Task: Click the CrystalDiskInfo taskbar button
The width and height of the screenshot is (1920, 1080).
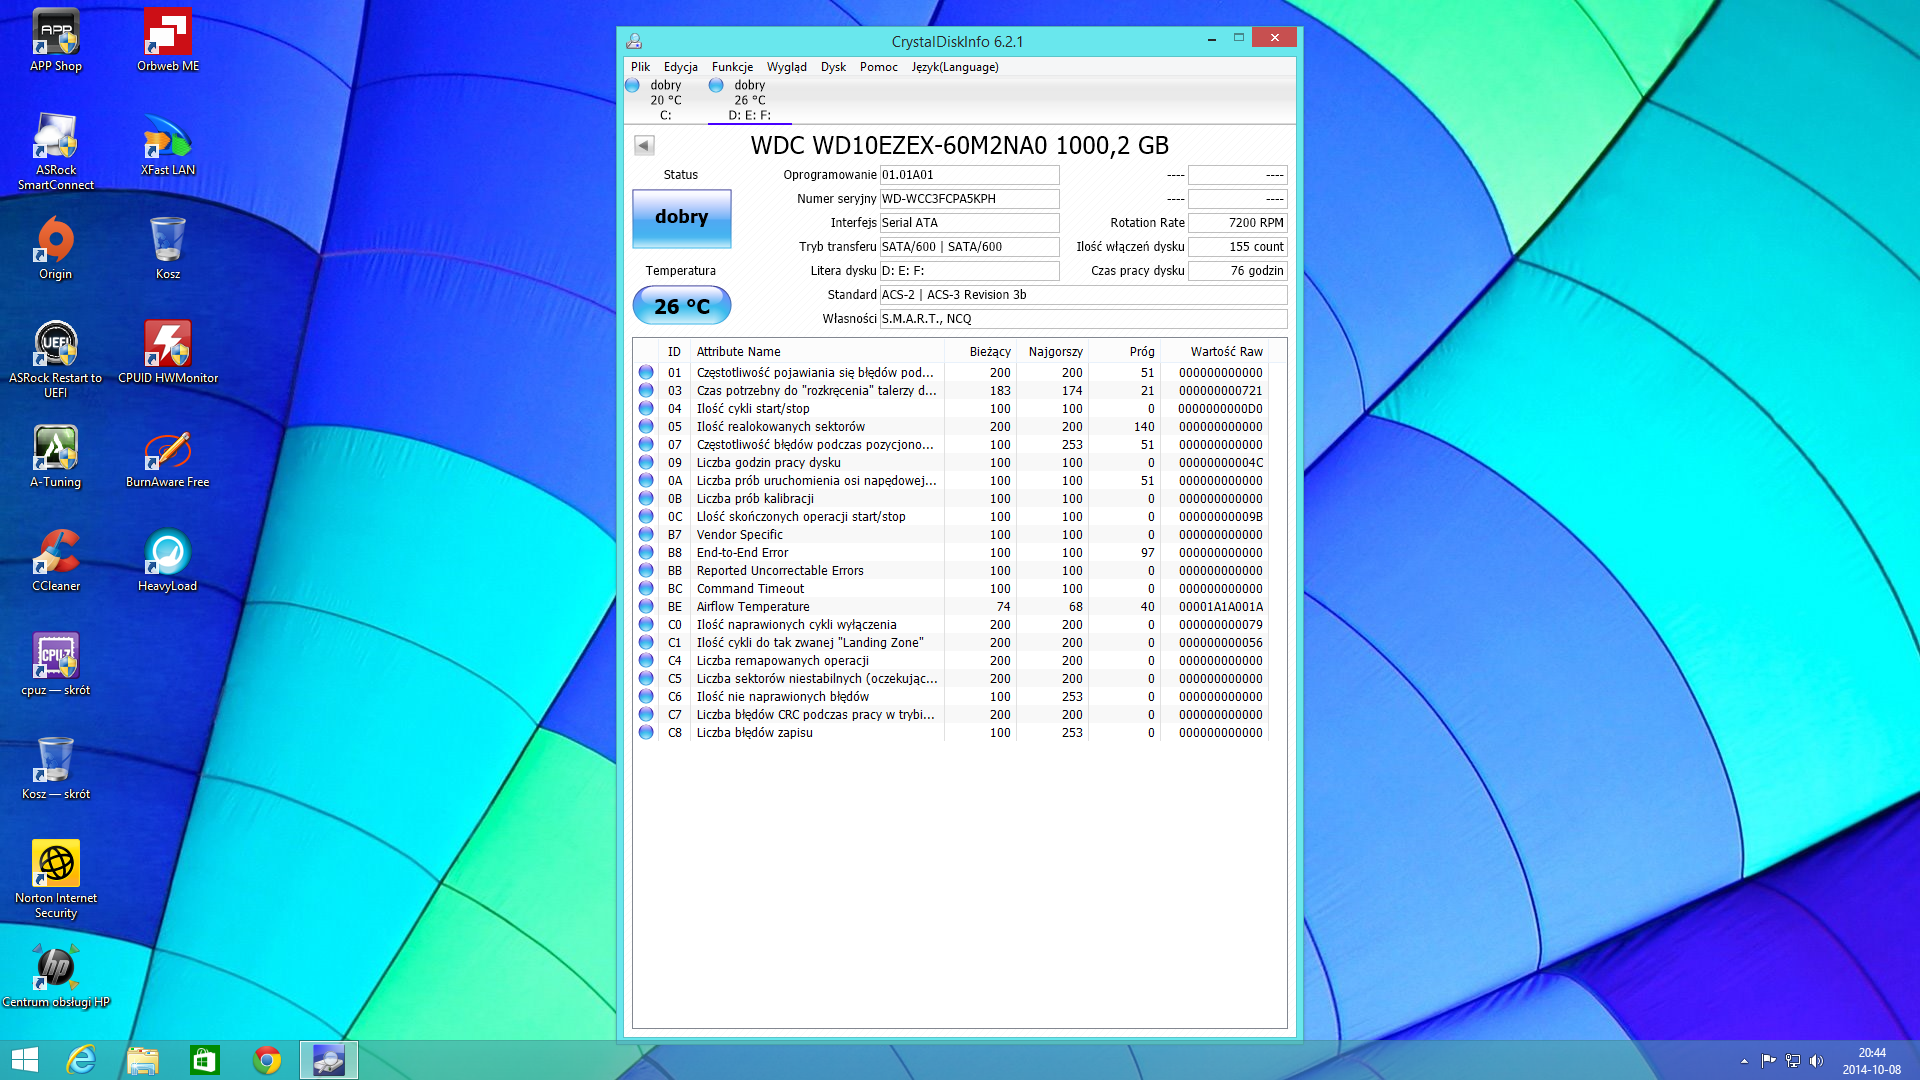Action: 329,1060
